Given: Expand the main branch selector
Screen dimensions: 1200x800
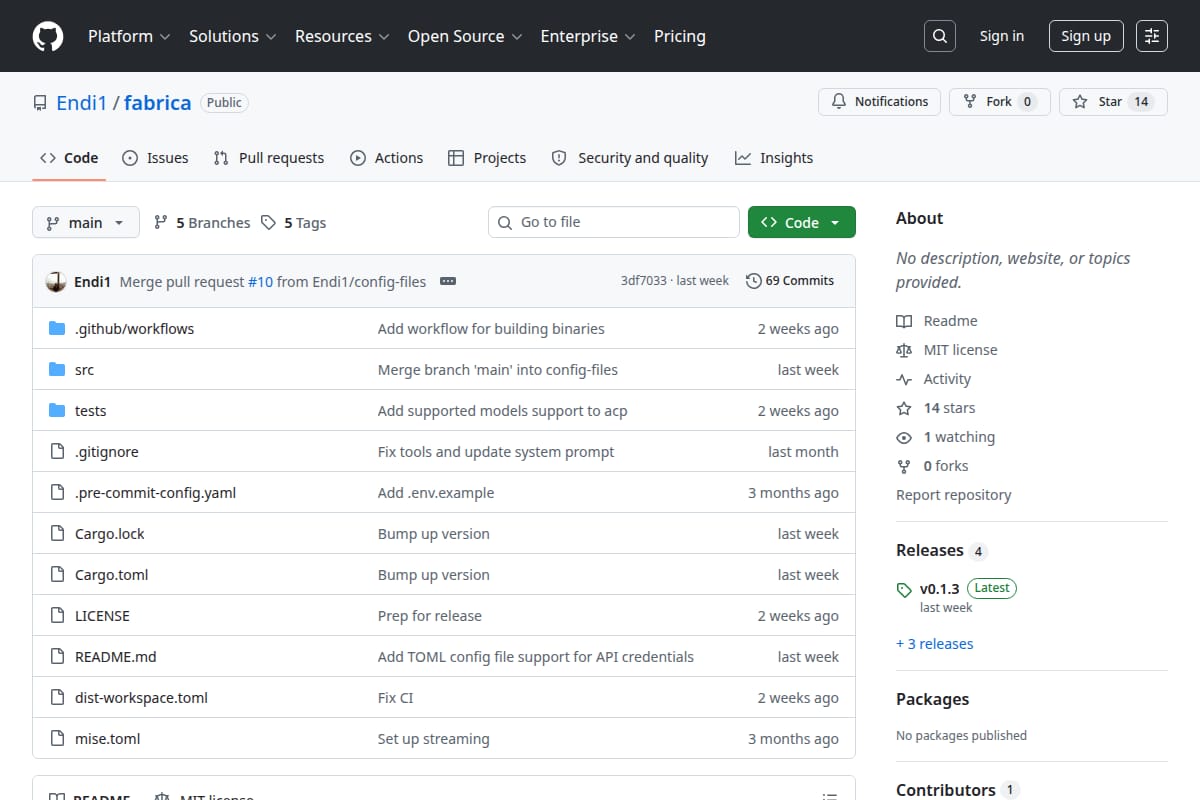Looking at the screenshot, I should point(85,223).
